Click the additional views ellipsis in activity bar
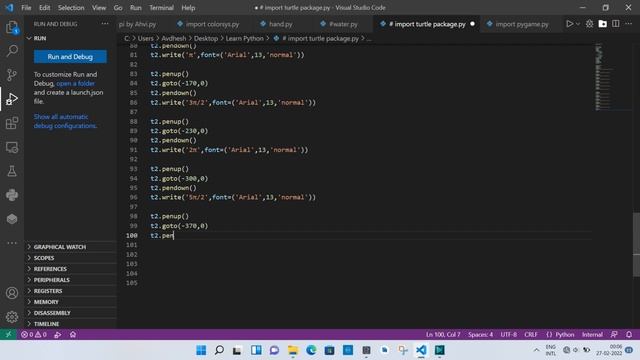 (12, 243)
